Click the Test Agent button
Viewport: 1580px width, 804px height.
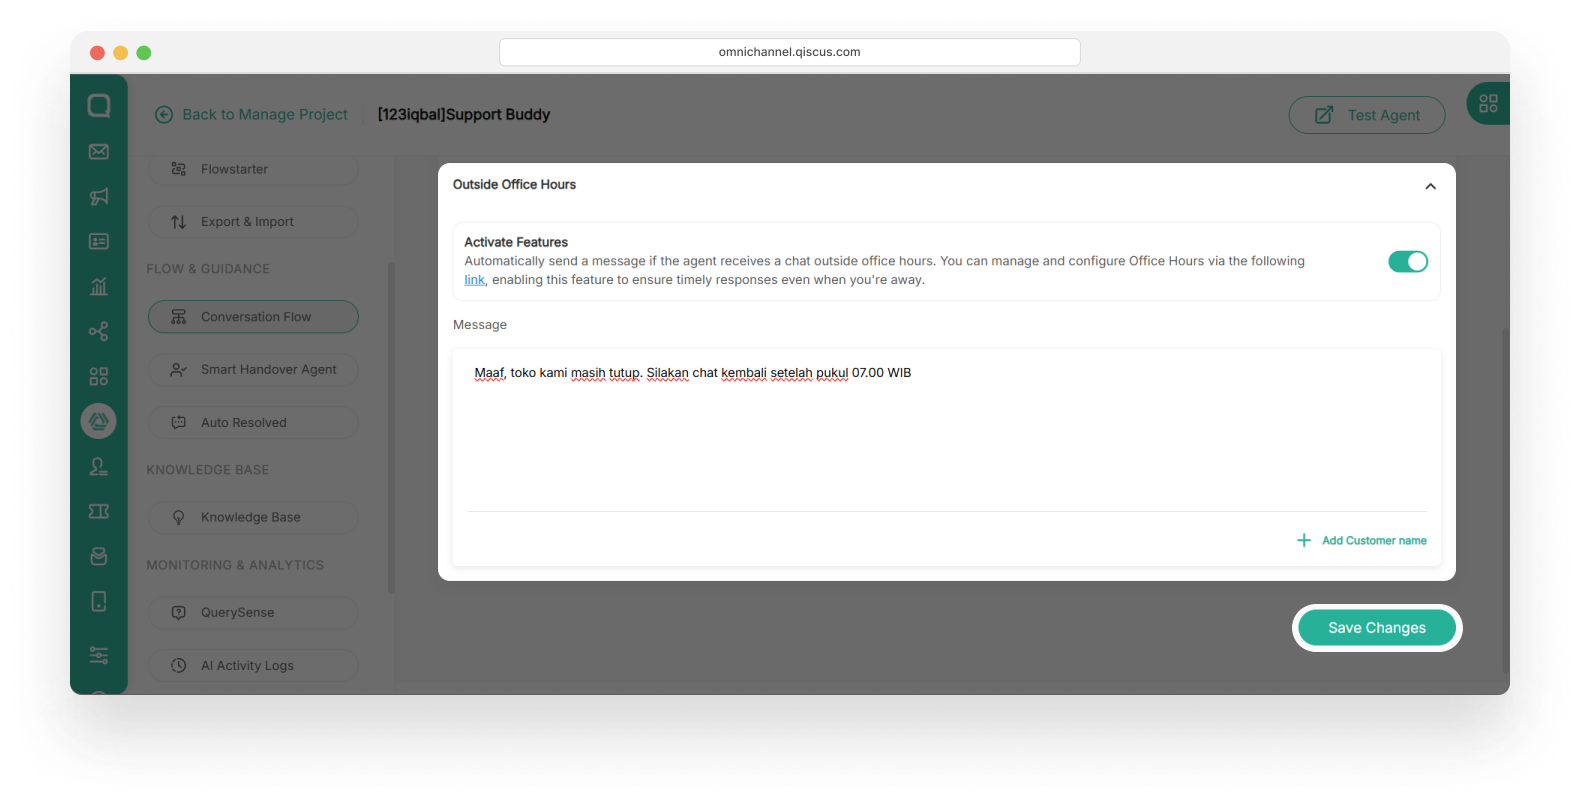coord(1366,115)
